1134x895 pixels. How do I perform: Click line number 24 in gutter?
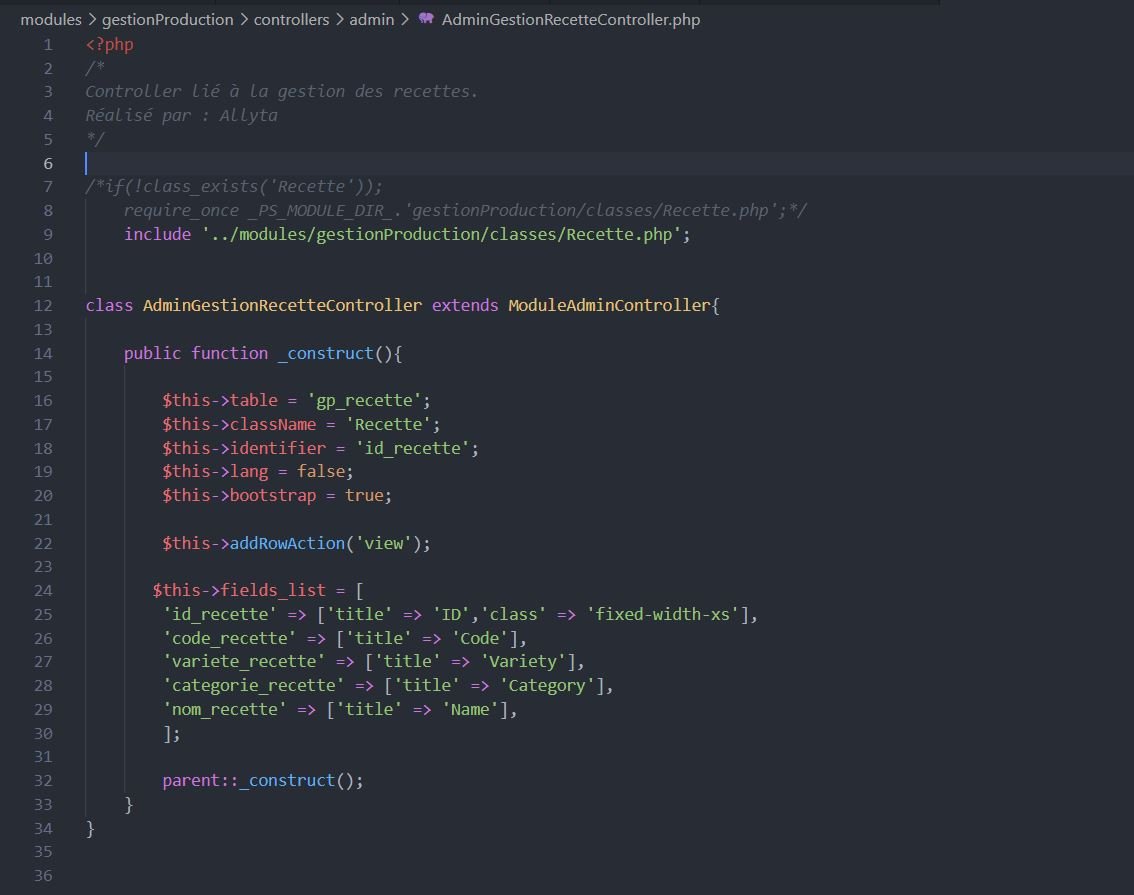pos(43,591)
